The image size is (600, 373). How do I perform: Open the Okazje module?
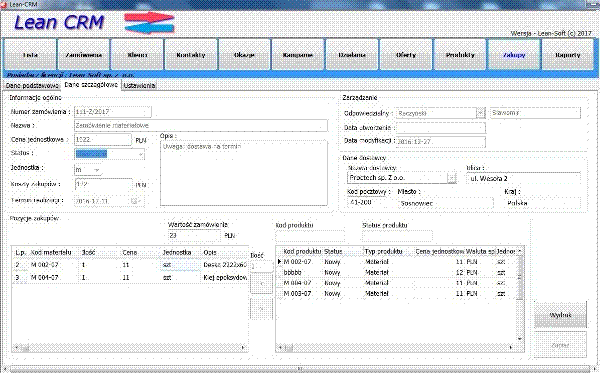click(x=245, y=55)
